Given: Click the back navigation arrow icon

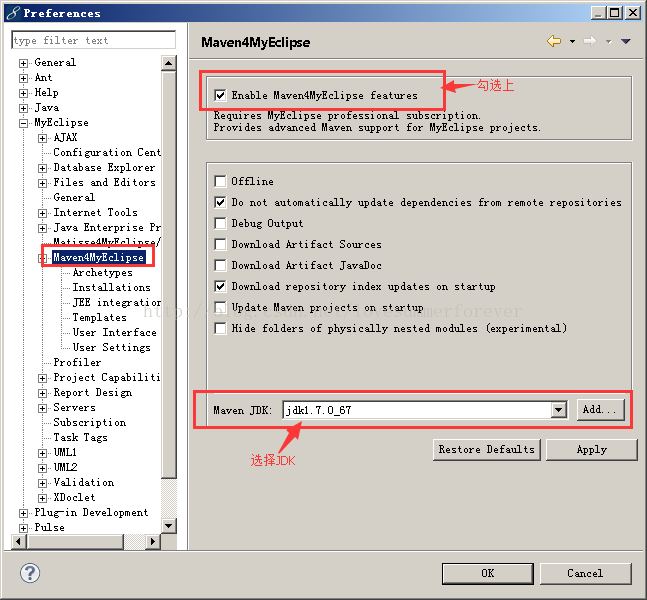Looking at the screenshot, I should tap(554, 41).
